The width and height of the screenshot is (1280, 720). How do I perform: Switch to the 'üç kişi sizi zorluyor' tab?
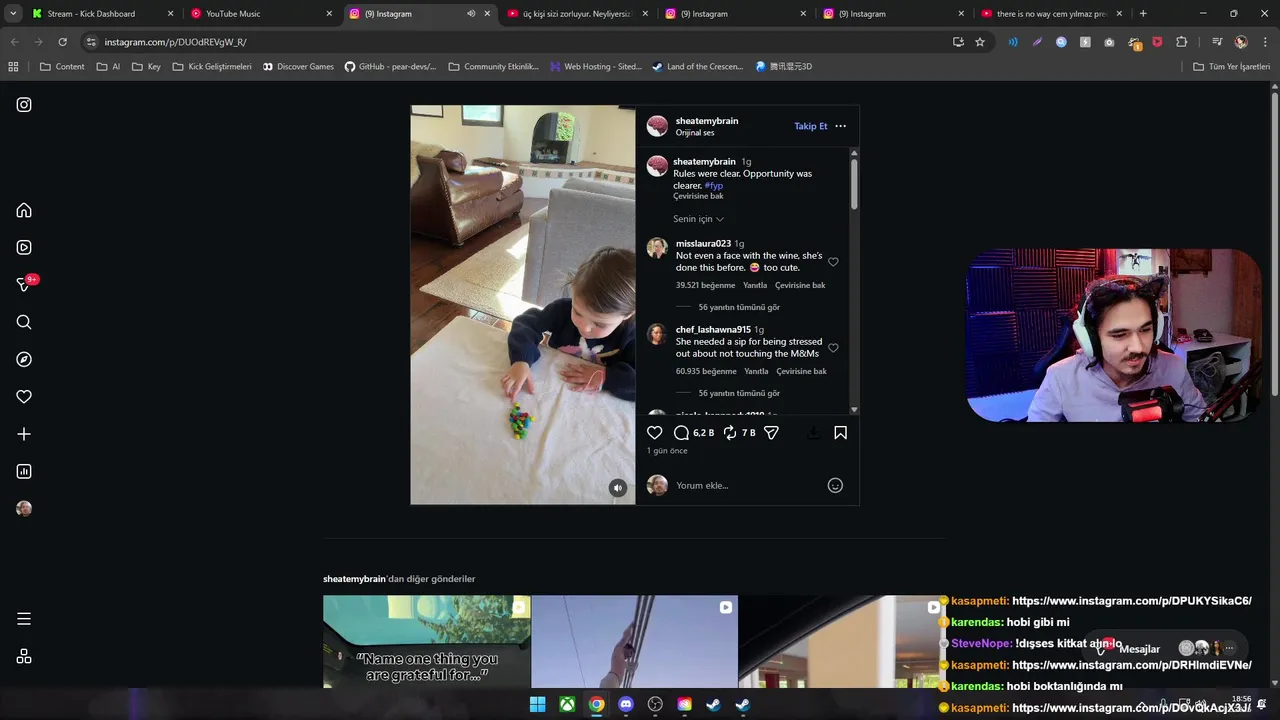577,14
